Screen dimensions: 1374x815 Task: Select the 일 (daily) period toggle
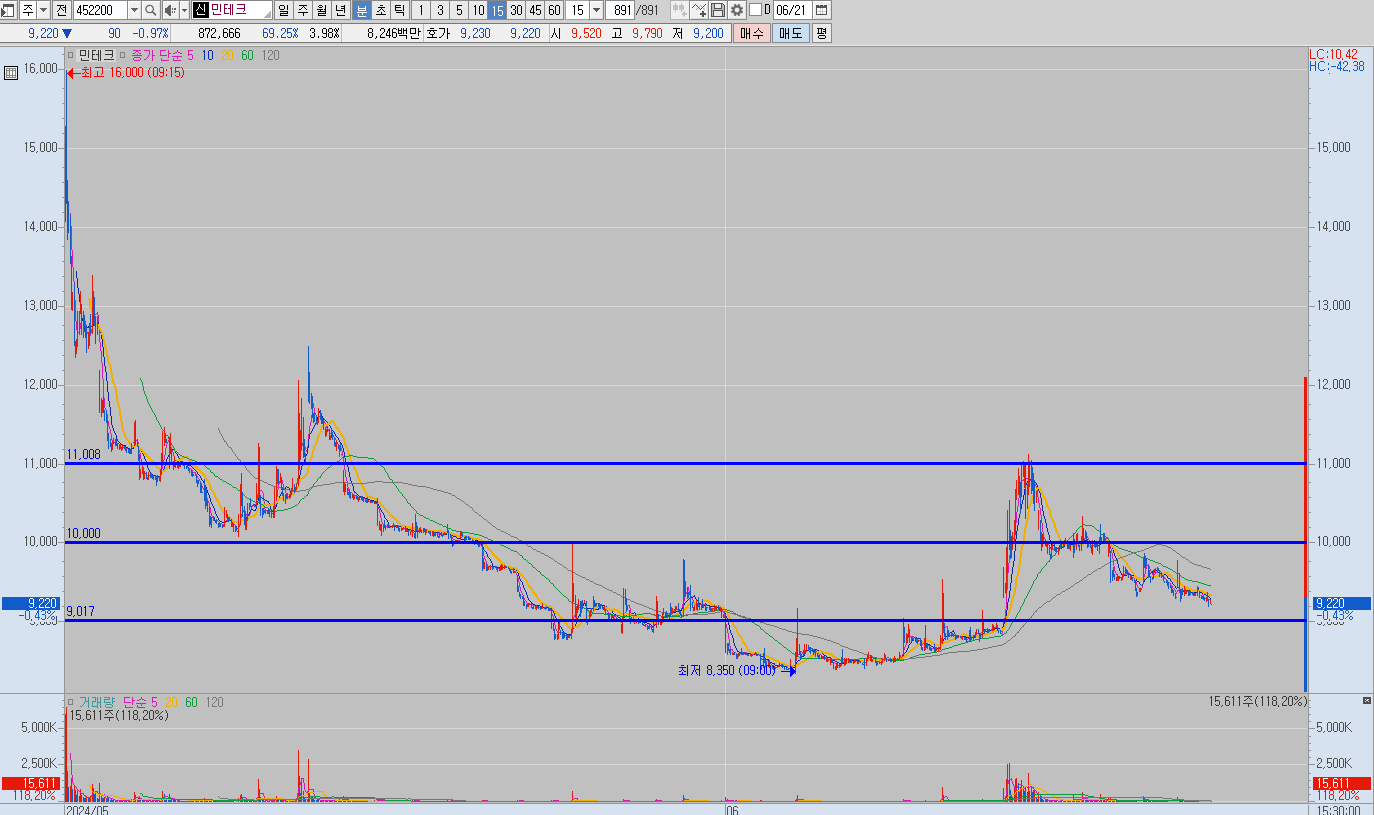coord(283,10)
